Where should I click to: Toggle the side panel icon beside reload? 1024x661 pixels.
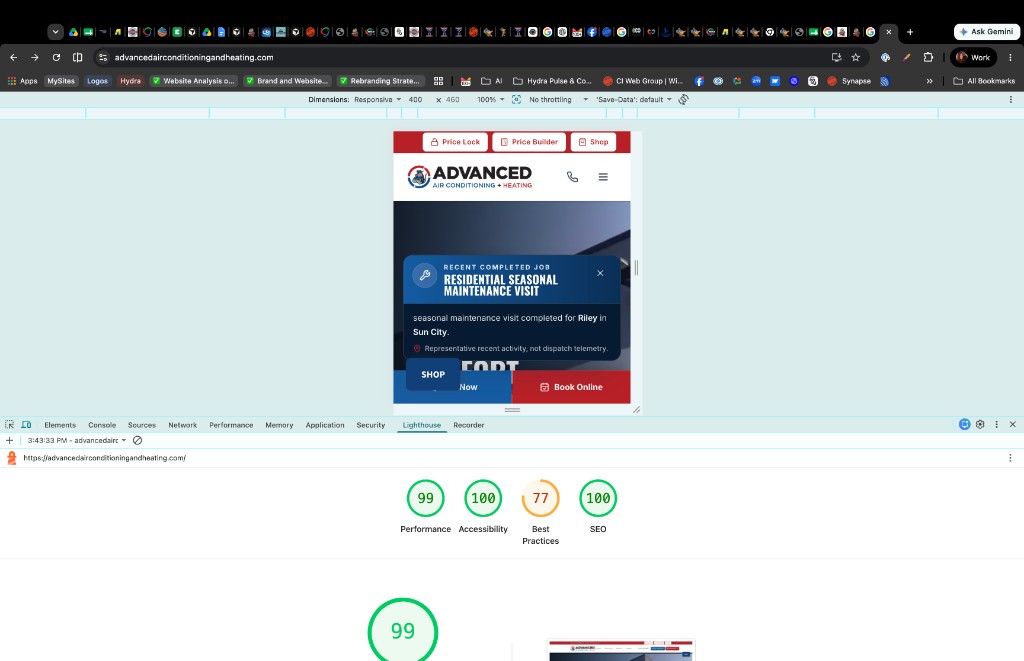pyautogui.click(x=78, y=57)
